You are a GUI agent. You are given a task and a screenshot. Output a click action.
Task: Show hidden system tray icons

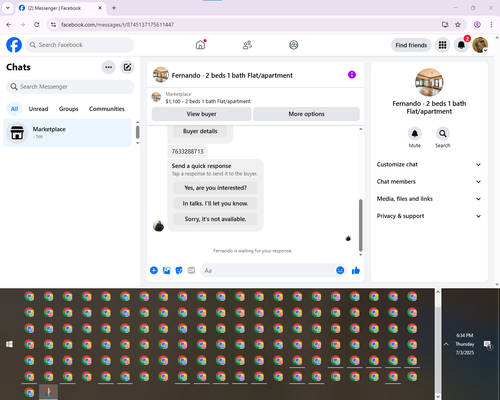tap(446, 344)
